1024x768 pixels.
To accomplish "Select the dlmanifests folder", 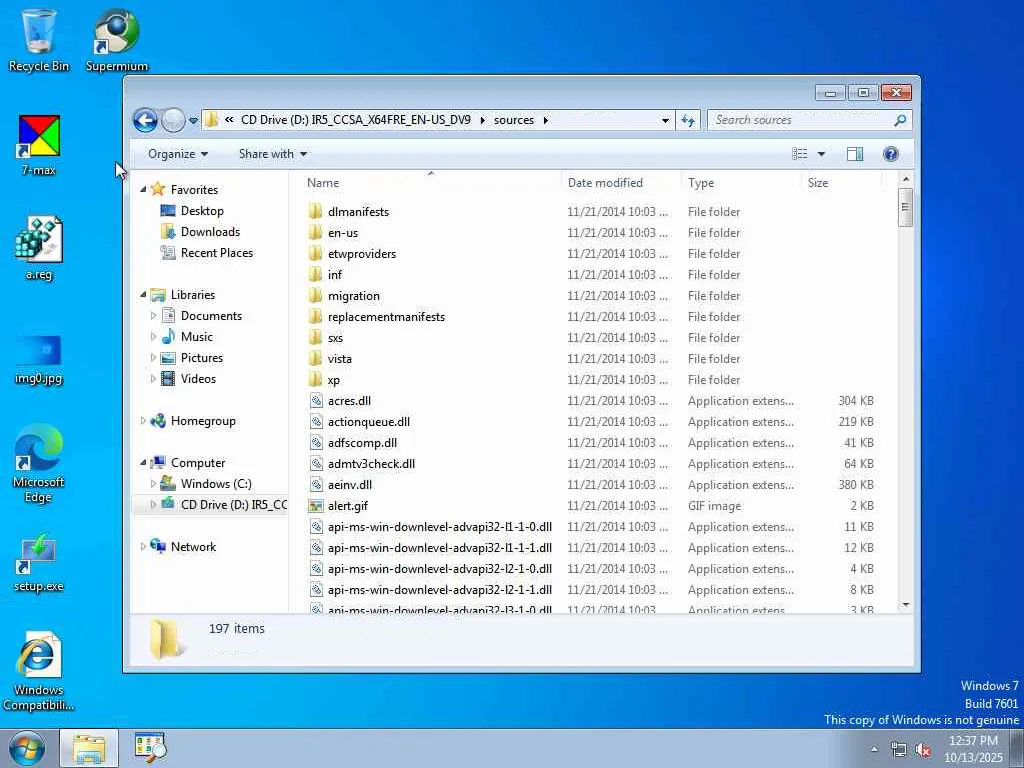I will (358, 212).
